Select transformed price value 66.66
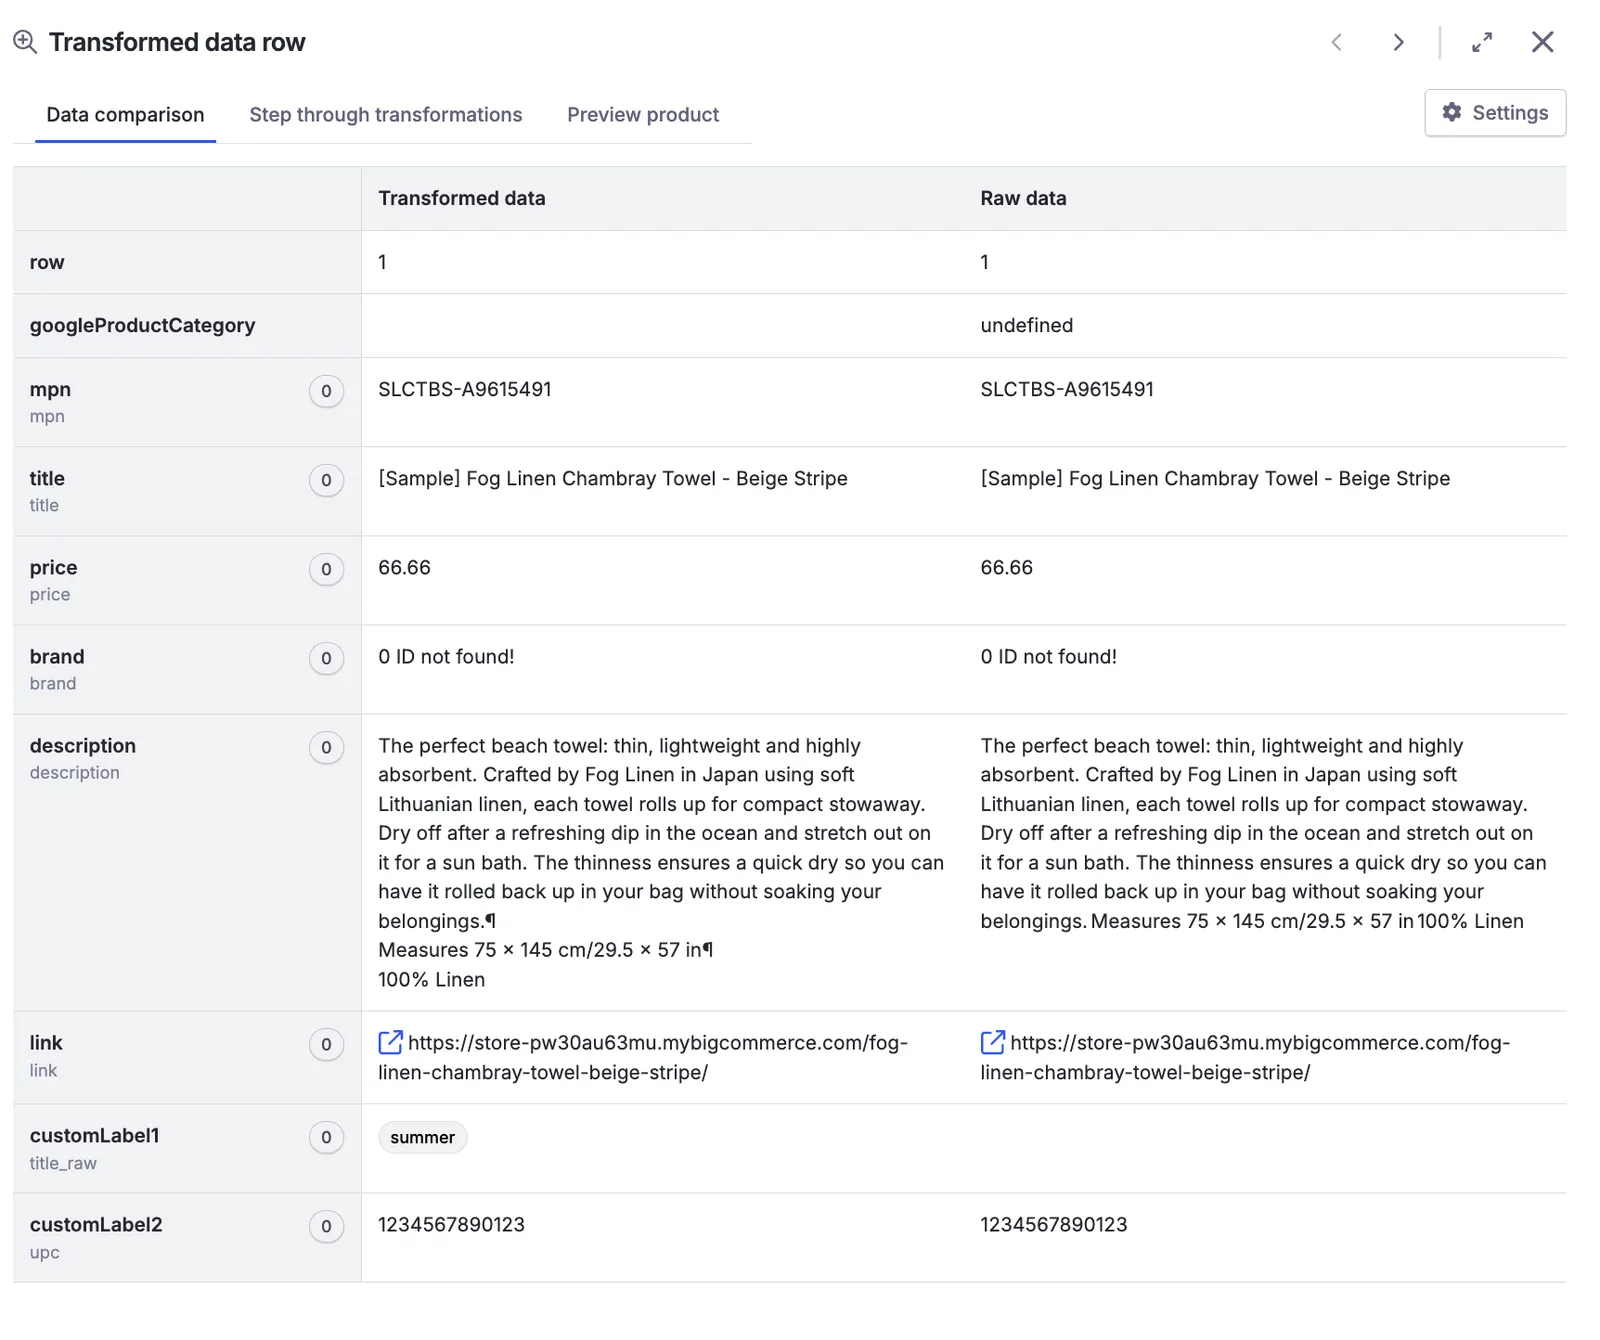The image size is (1600, 1340). [x=404, y=567]
